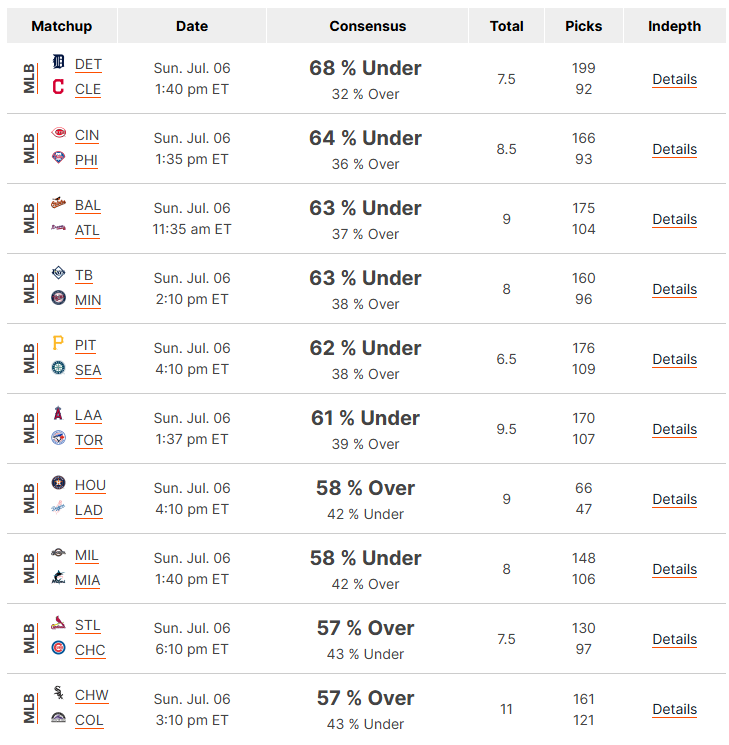Sort by the Consensus column header

367,26
